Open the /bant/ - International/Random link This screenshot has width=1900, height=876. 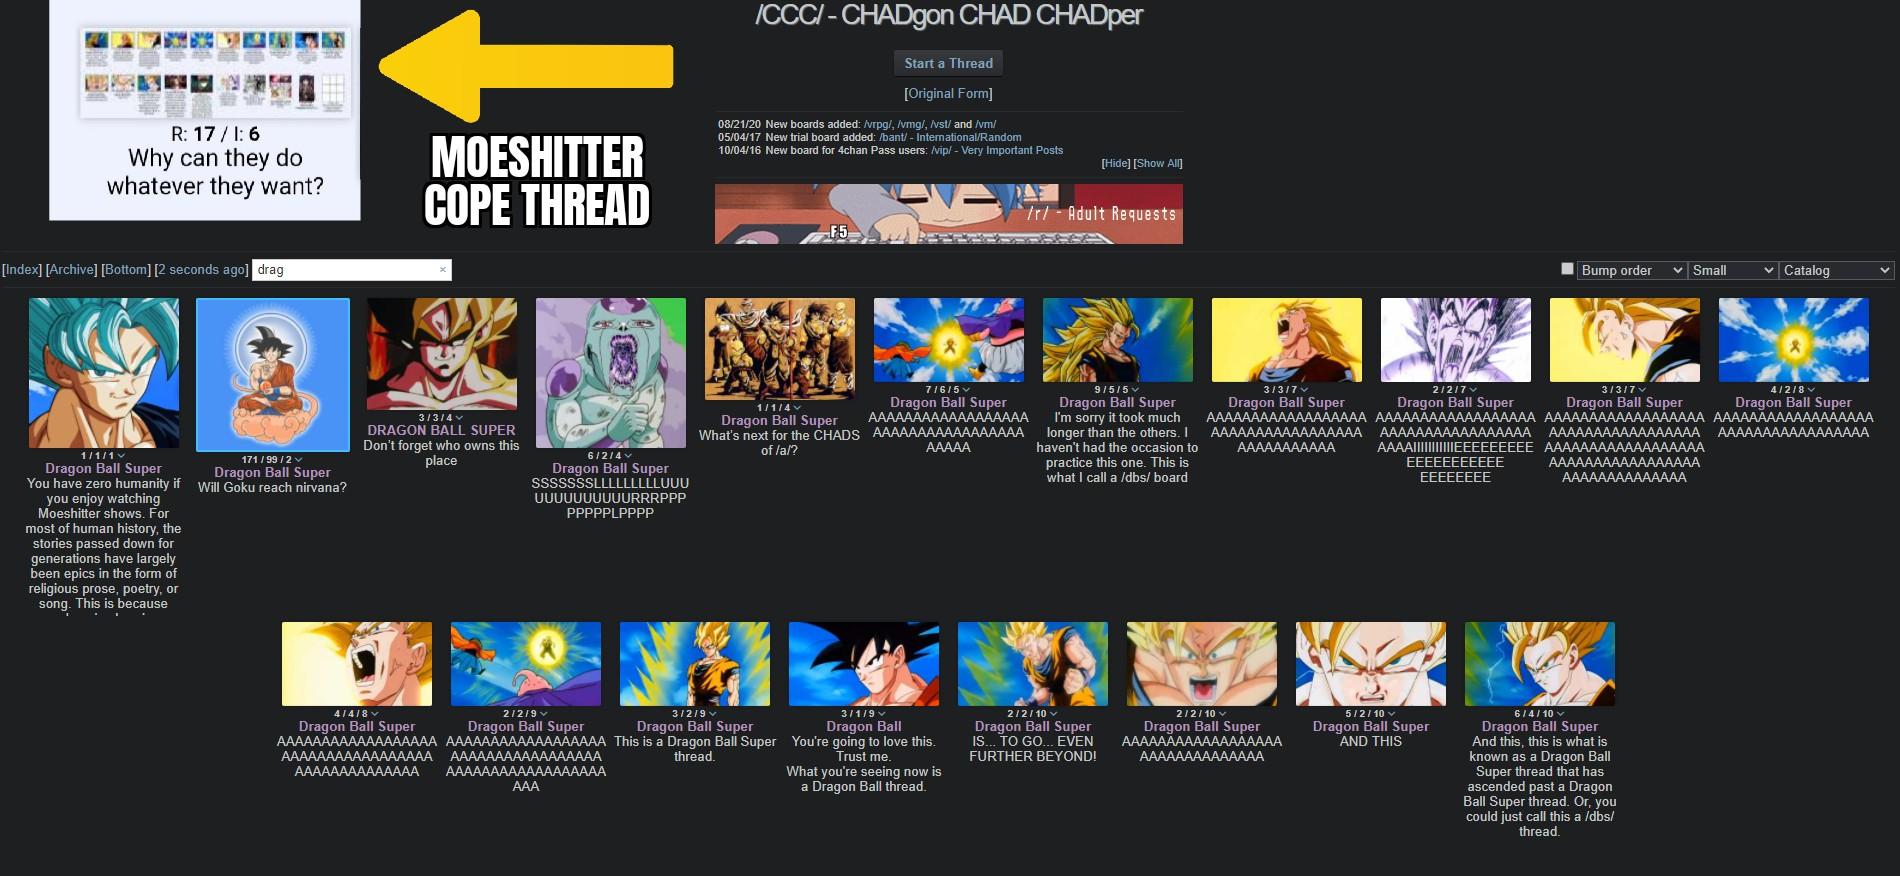(950, 137)
